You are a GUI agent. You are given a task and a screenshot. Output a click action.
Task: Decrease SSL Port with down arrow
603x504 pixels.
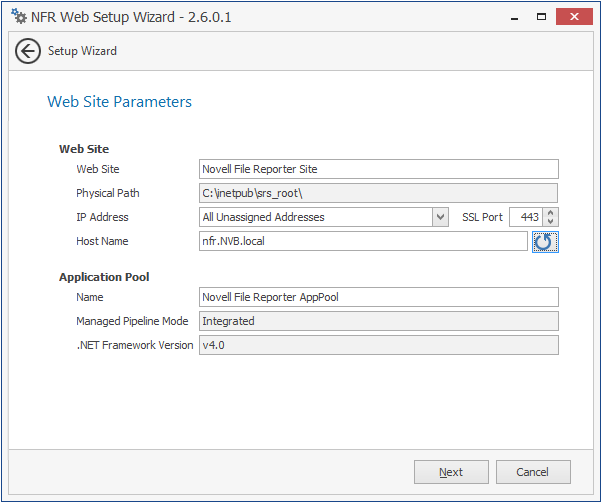point(551,222)
